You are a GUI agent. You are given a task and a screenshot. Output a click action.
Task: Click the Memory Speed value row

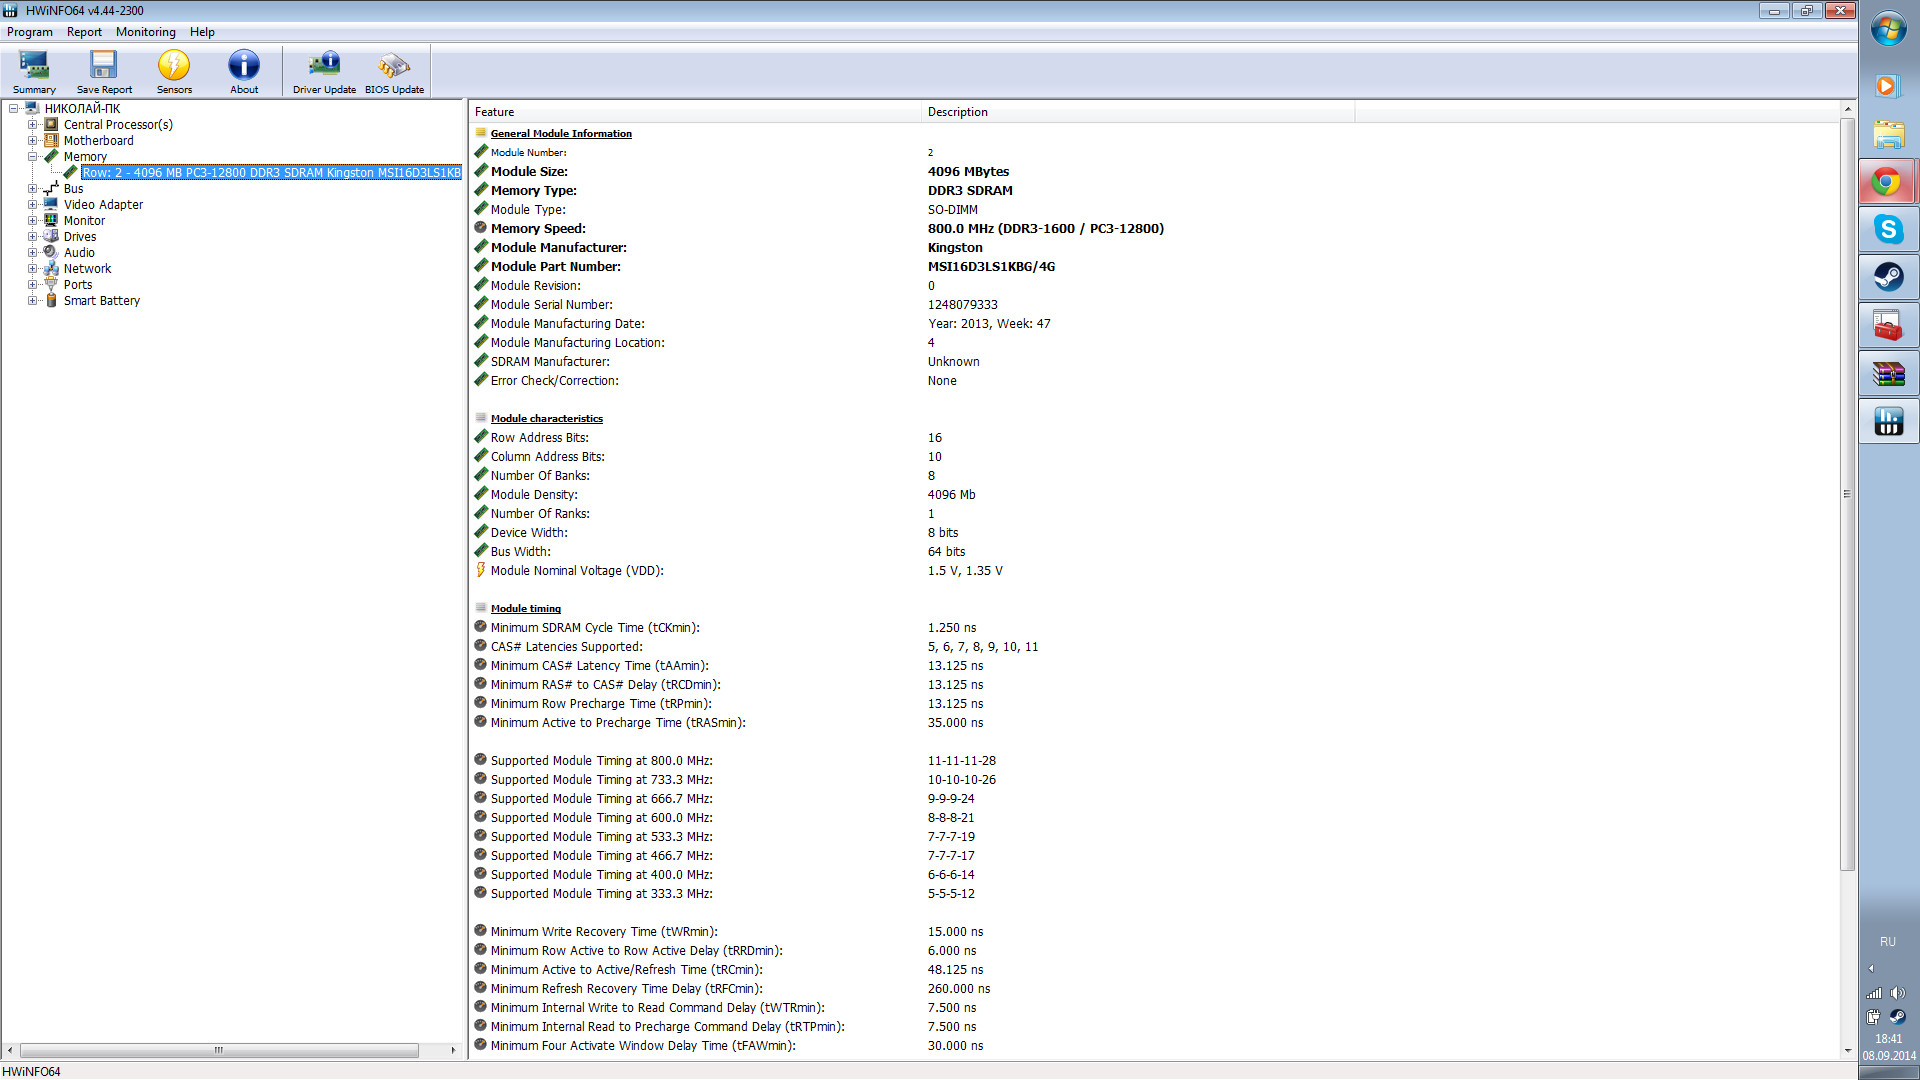click(1045, 229)
